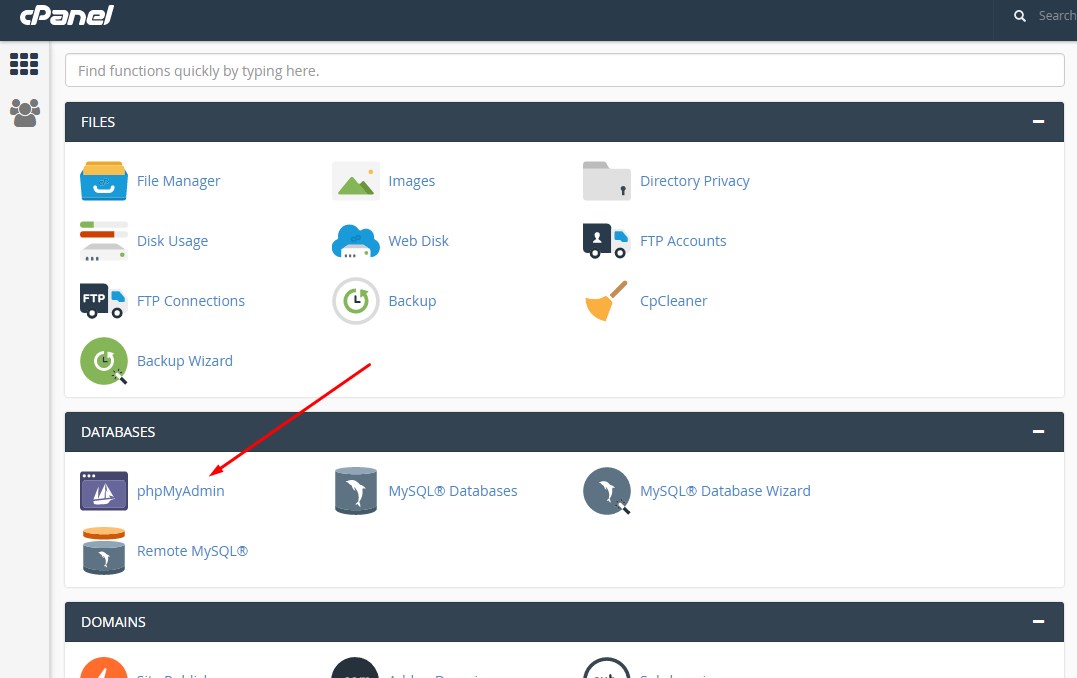Launch the MySQL Database Wizard link
Screen dimensions: 1077x678
725,490
